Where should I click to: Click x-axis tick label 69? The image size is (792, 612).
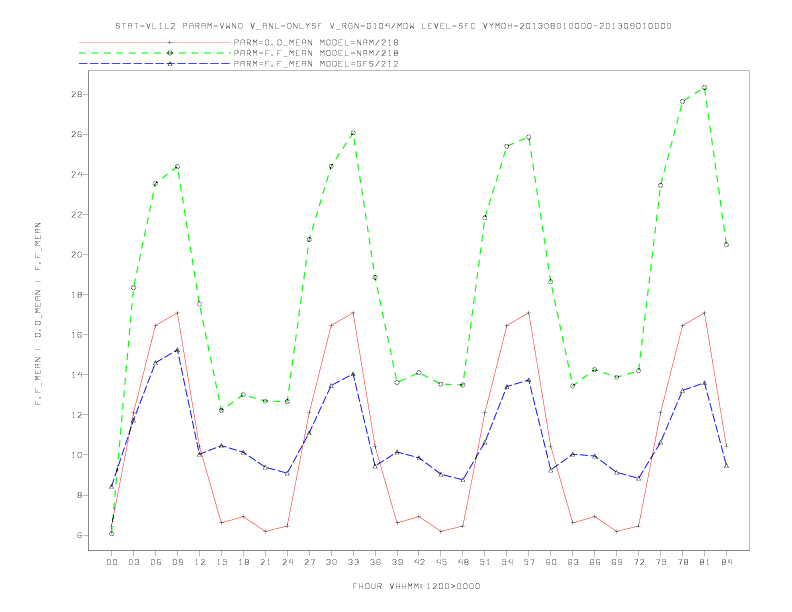tap(617, 562)
